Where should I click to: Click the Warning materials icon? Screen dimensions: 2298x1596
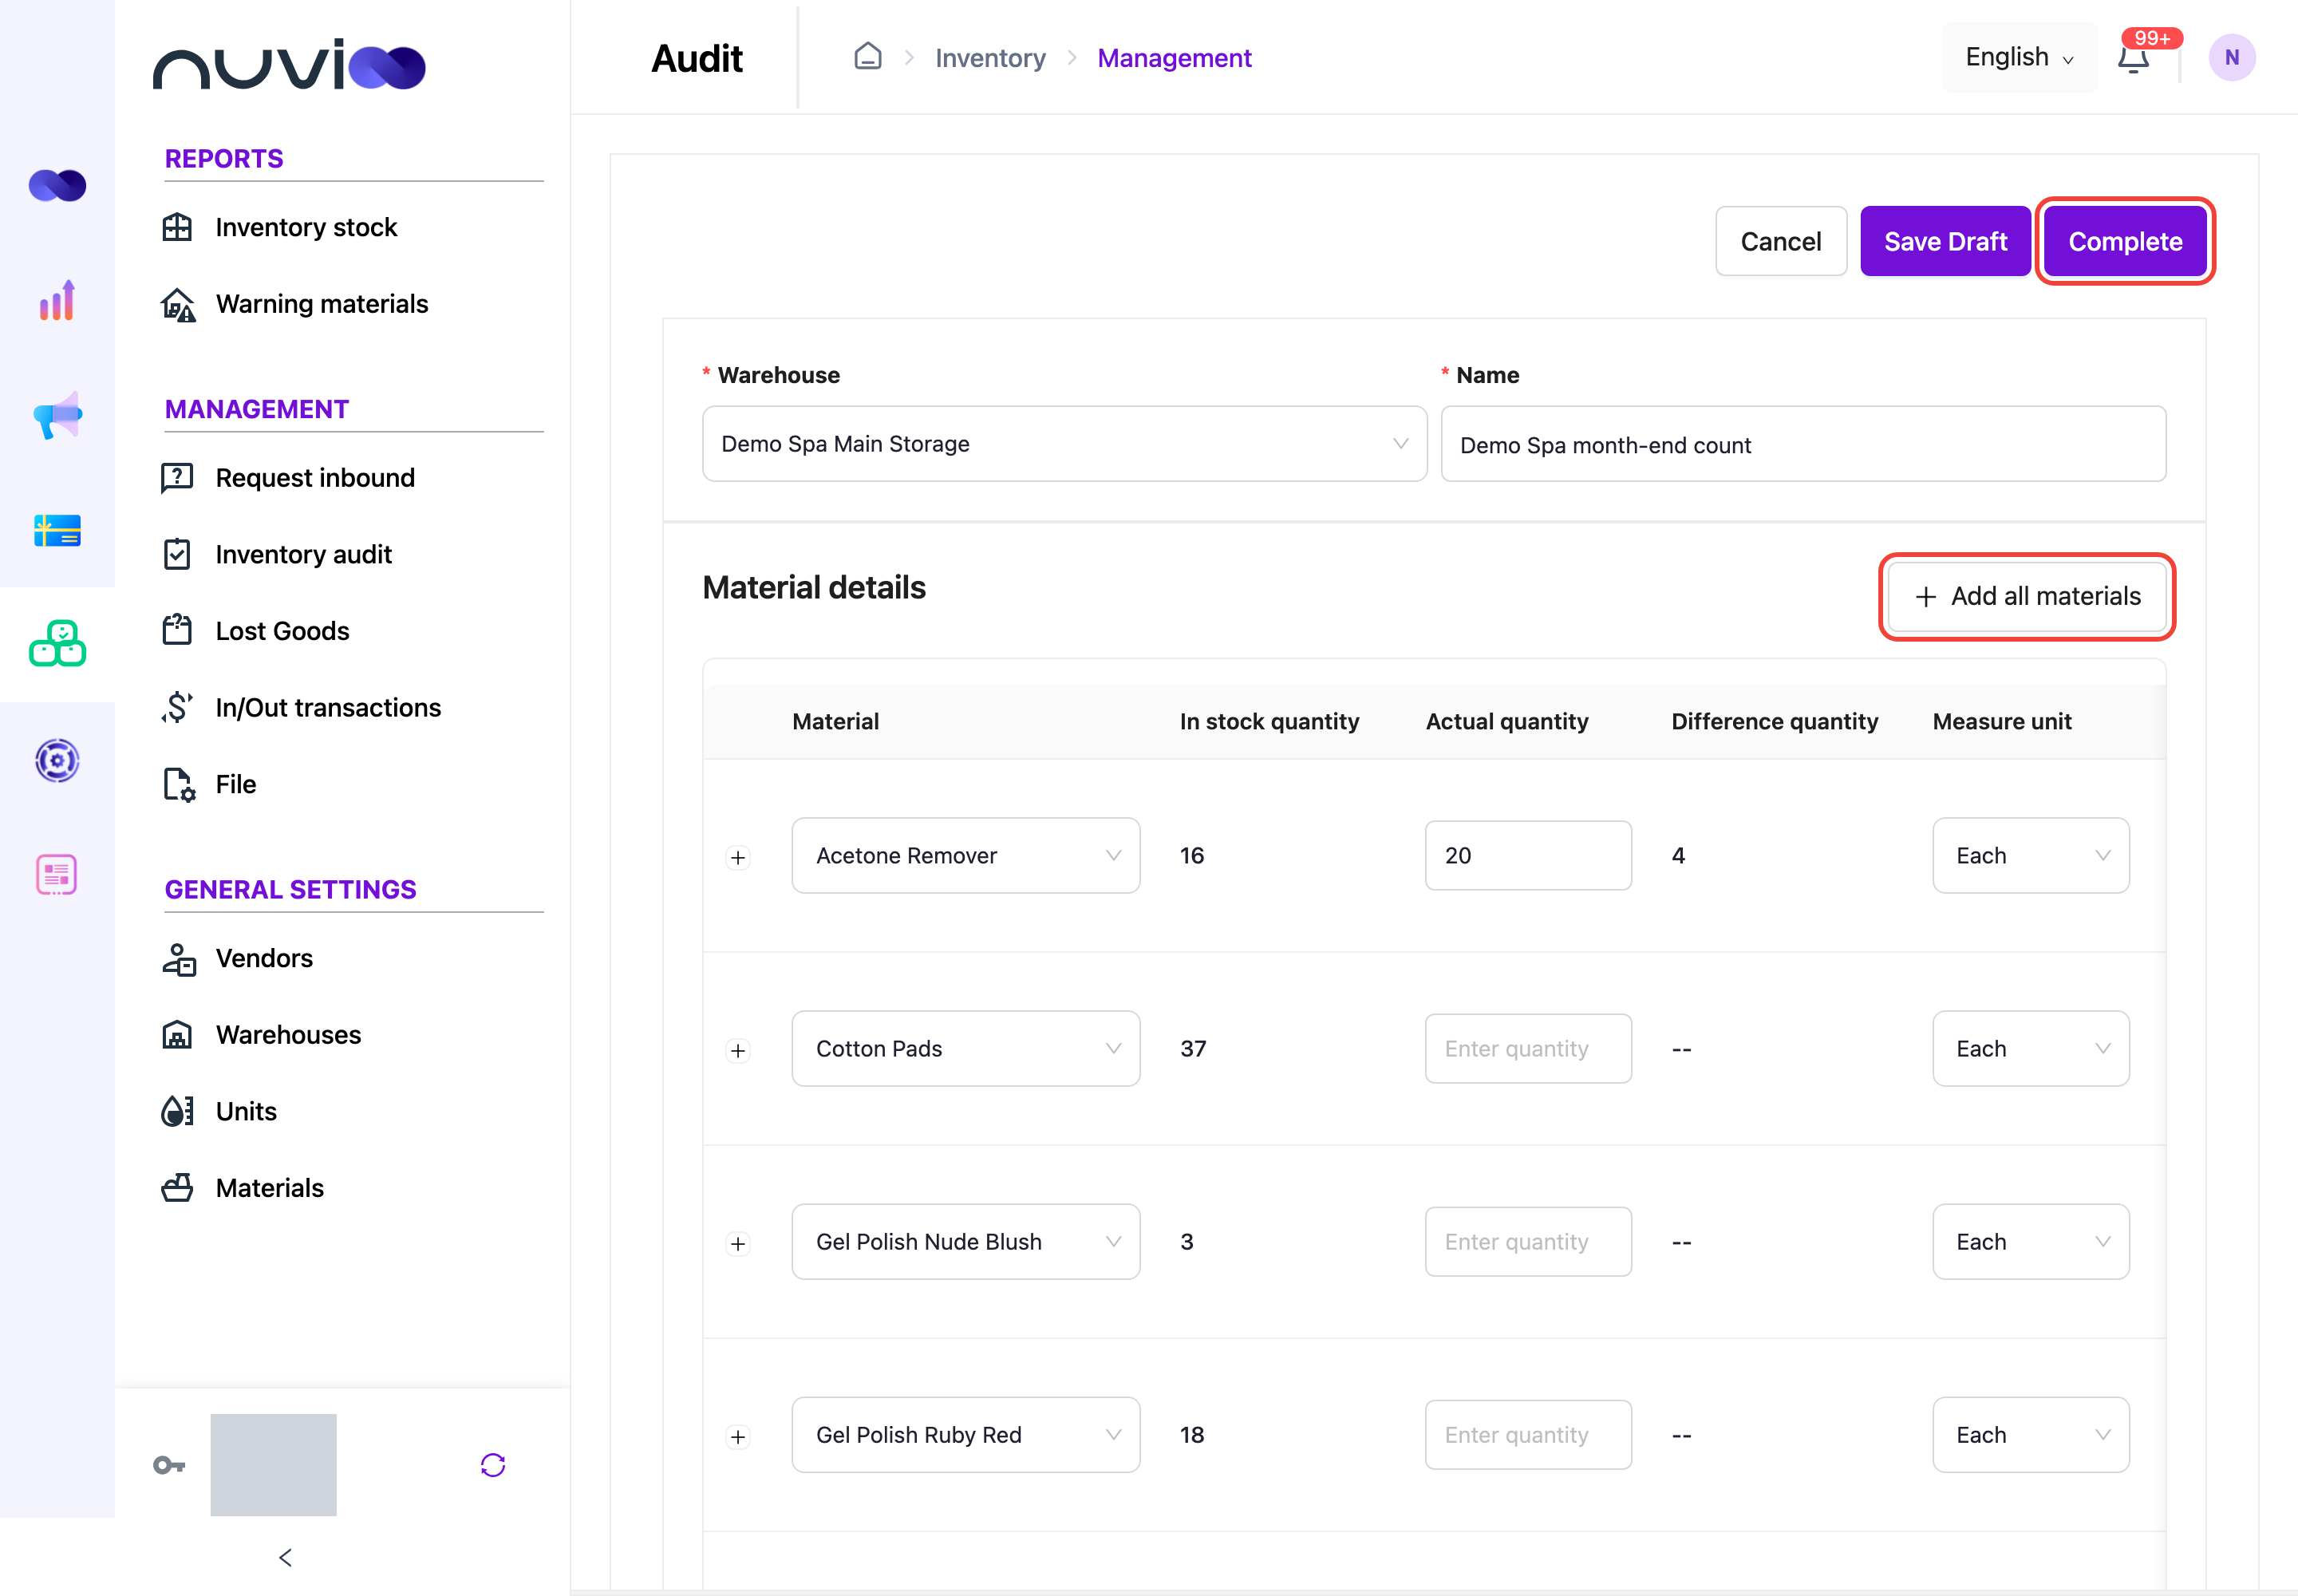[x=178, y=304]
